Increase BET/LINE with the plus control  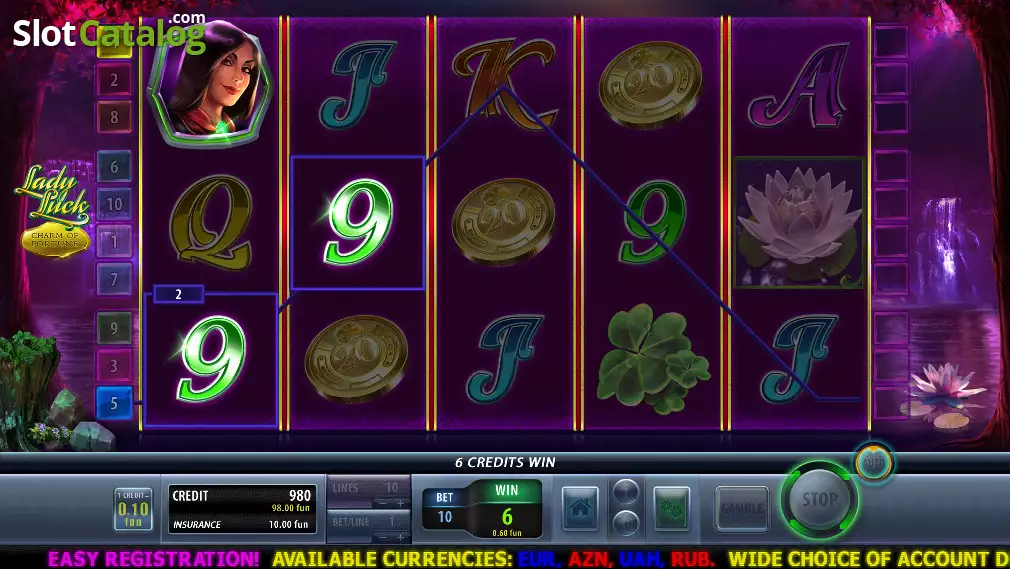[x=401, y=537]
